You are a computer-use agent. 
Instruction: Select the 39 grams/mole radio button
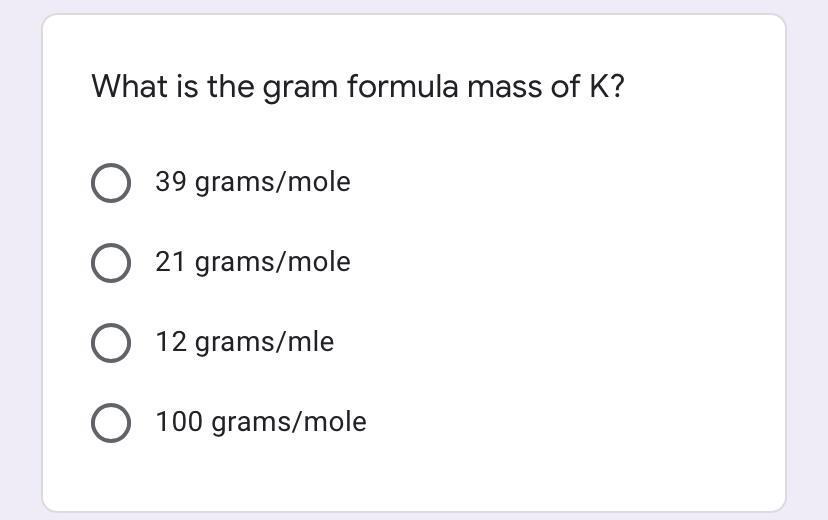[x=110, y=183]
